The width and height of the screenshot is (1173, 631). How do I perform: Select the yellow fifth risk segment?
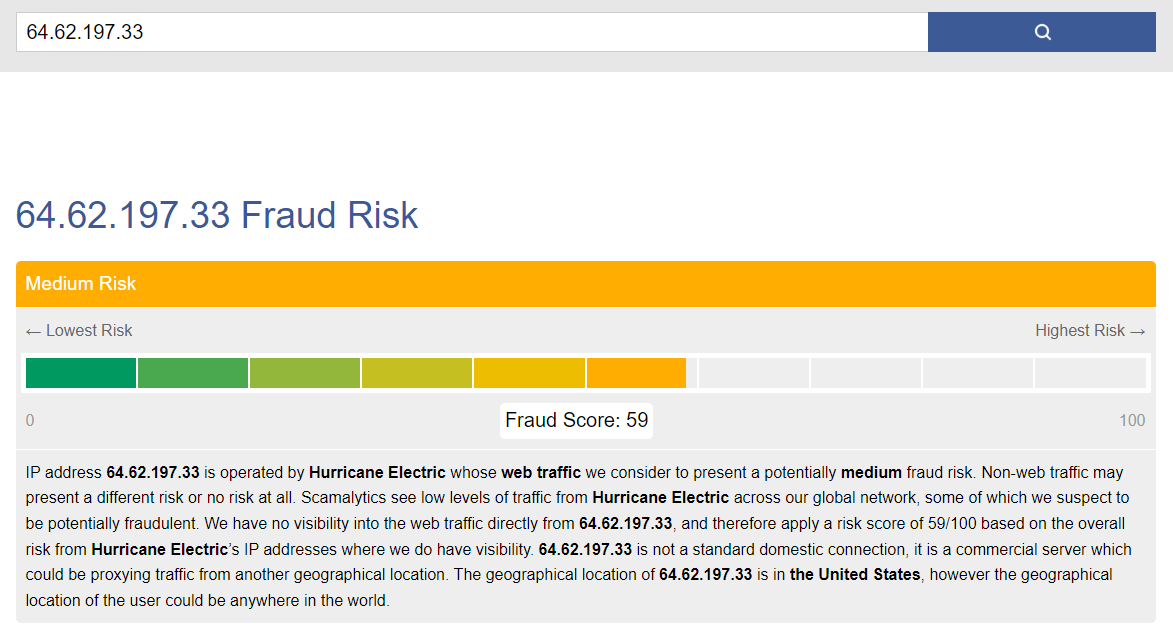click(x=529, y=373)
